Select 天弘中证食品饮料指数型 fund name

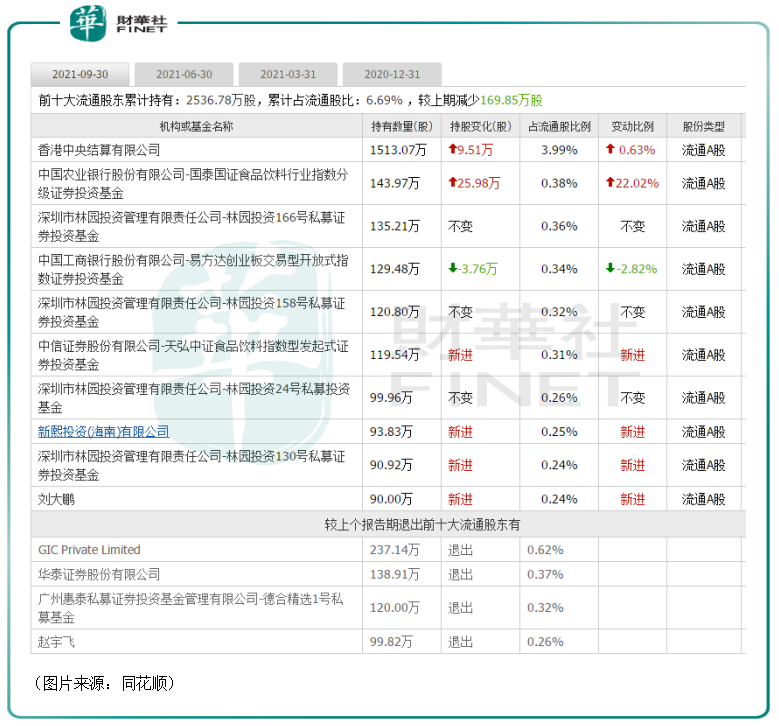pos(193,355)
